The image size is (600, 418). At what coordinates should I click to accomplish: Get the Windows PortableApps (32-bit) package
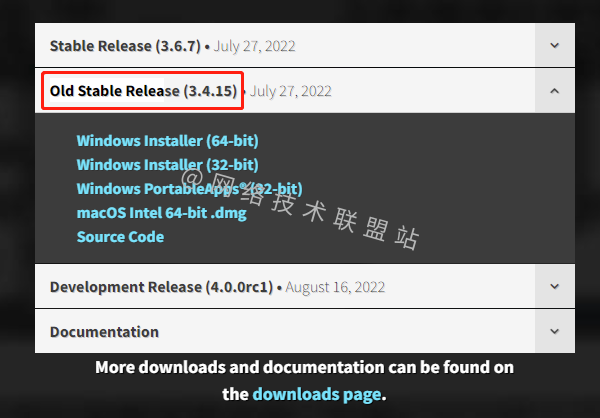click(x=189, y=189)
